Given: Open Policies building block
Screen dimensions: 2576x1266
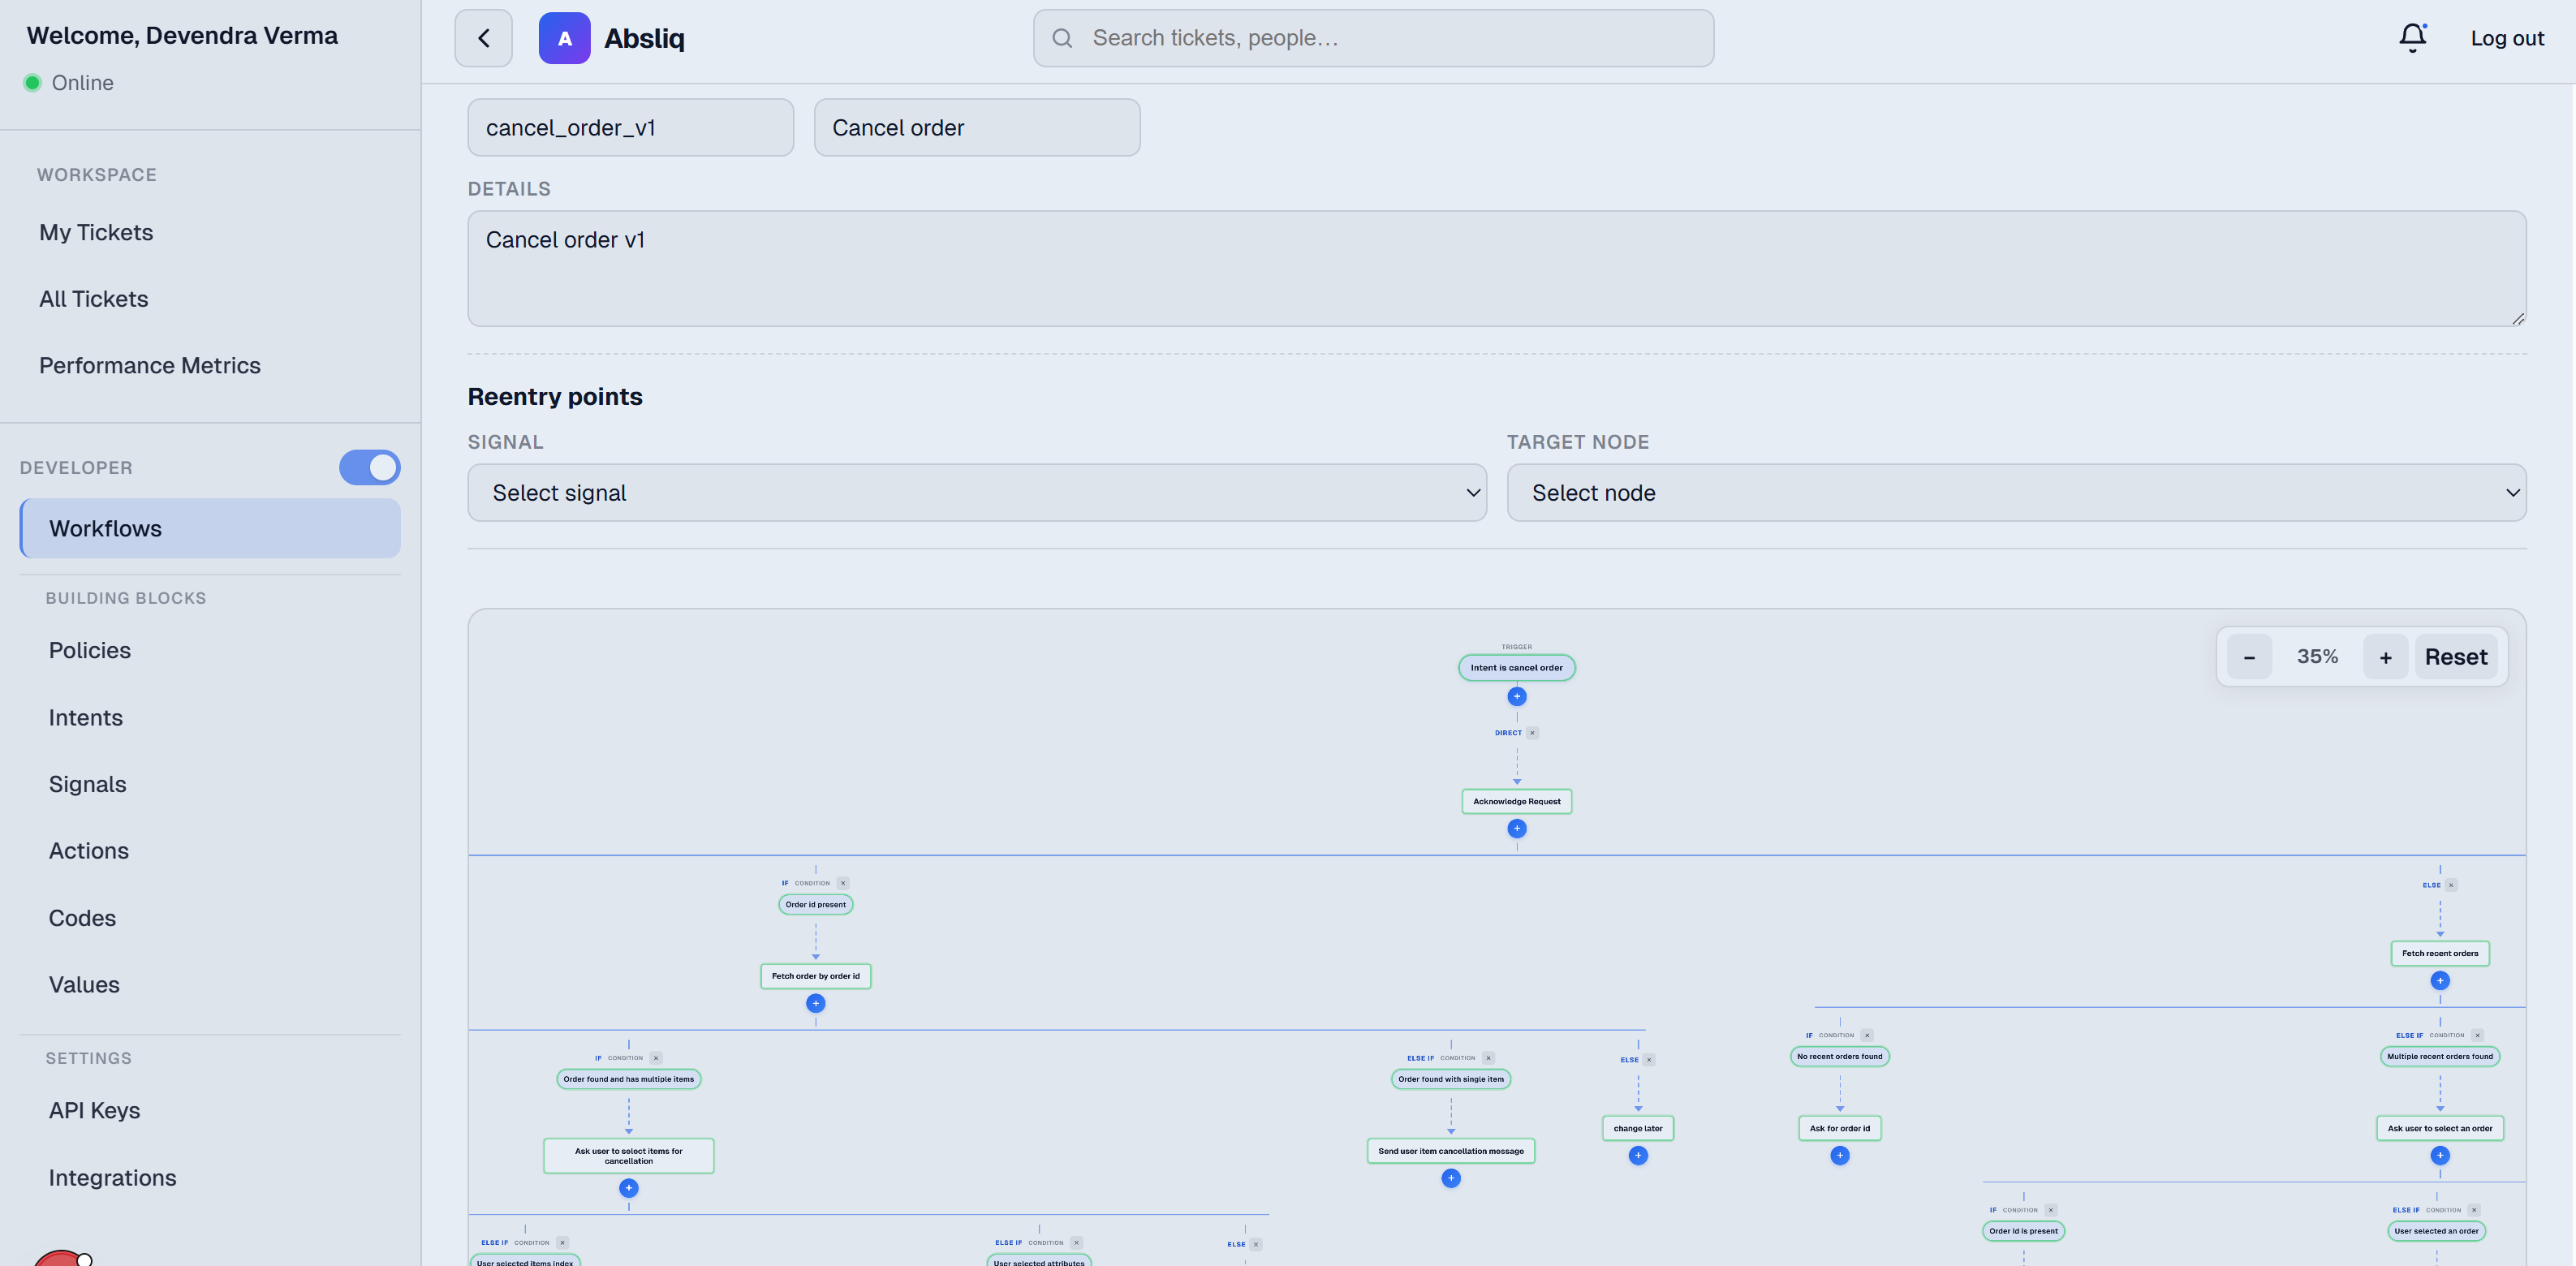Looking at the screenshot, I should tap(90, 650).
